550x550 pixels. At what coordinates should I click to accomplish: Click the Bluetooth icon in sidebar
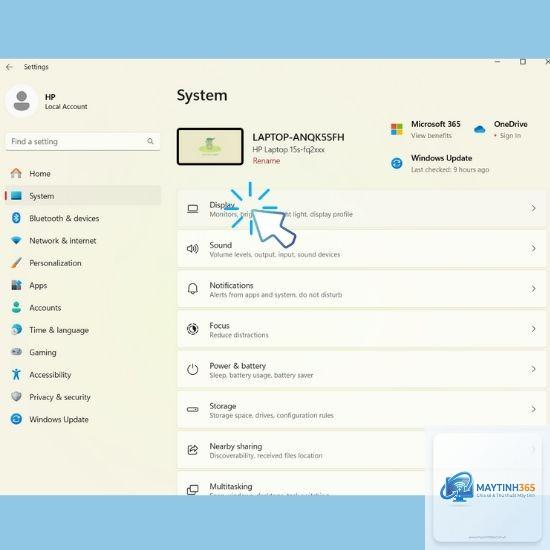16,218
